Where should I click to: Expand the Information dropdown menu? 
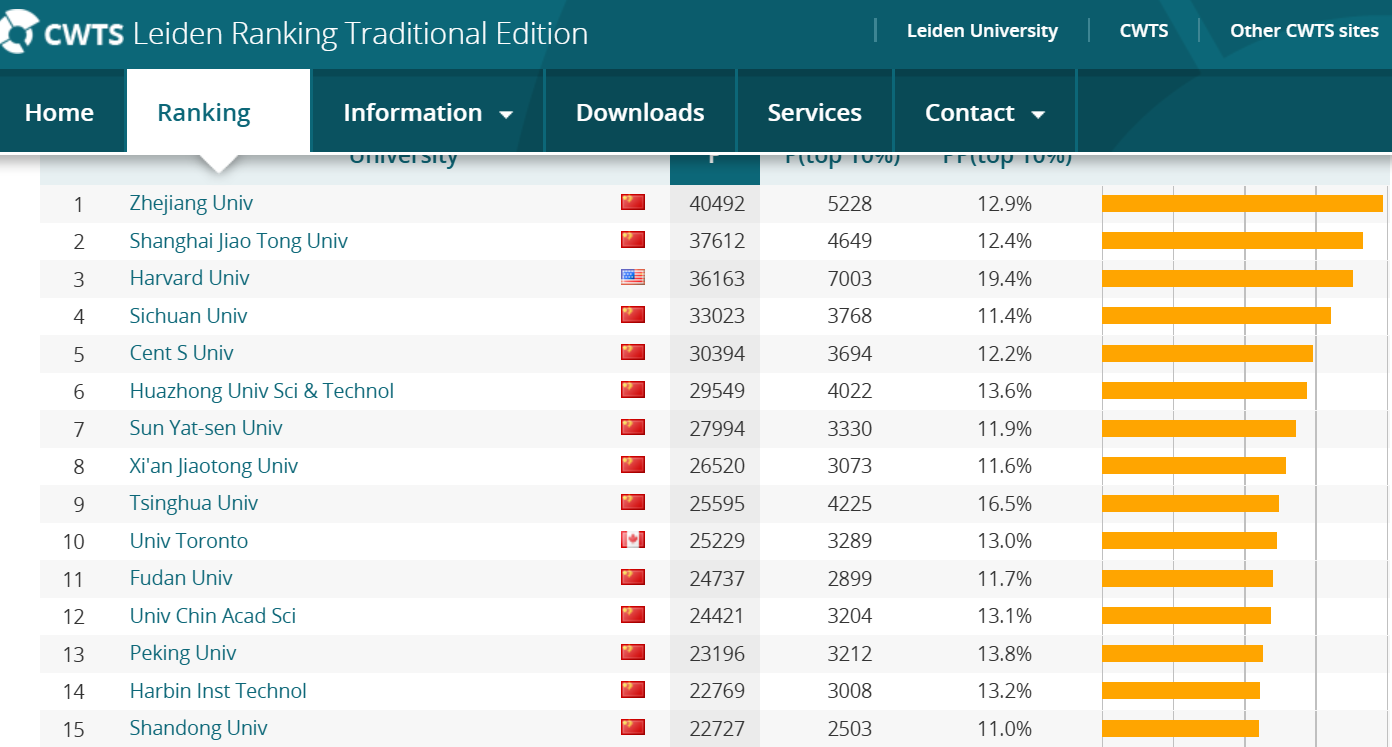pos(427,113)
